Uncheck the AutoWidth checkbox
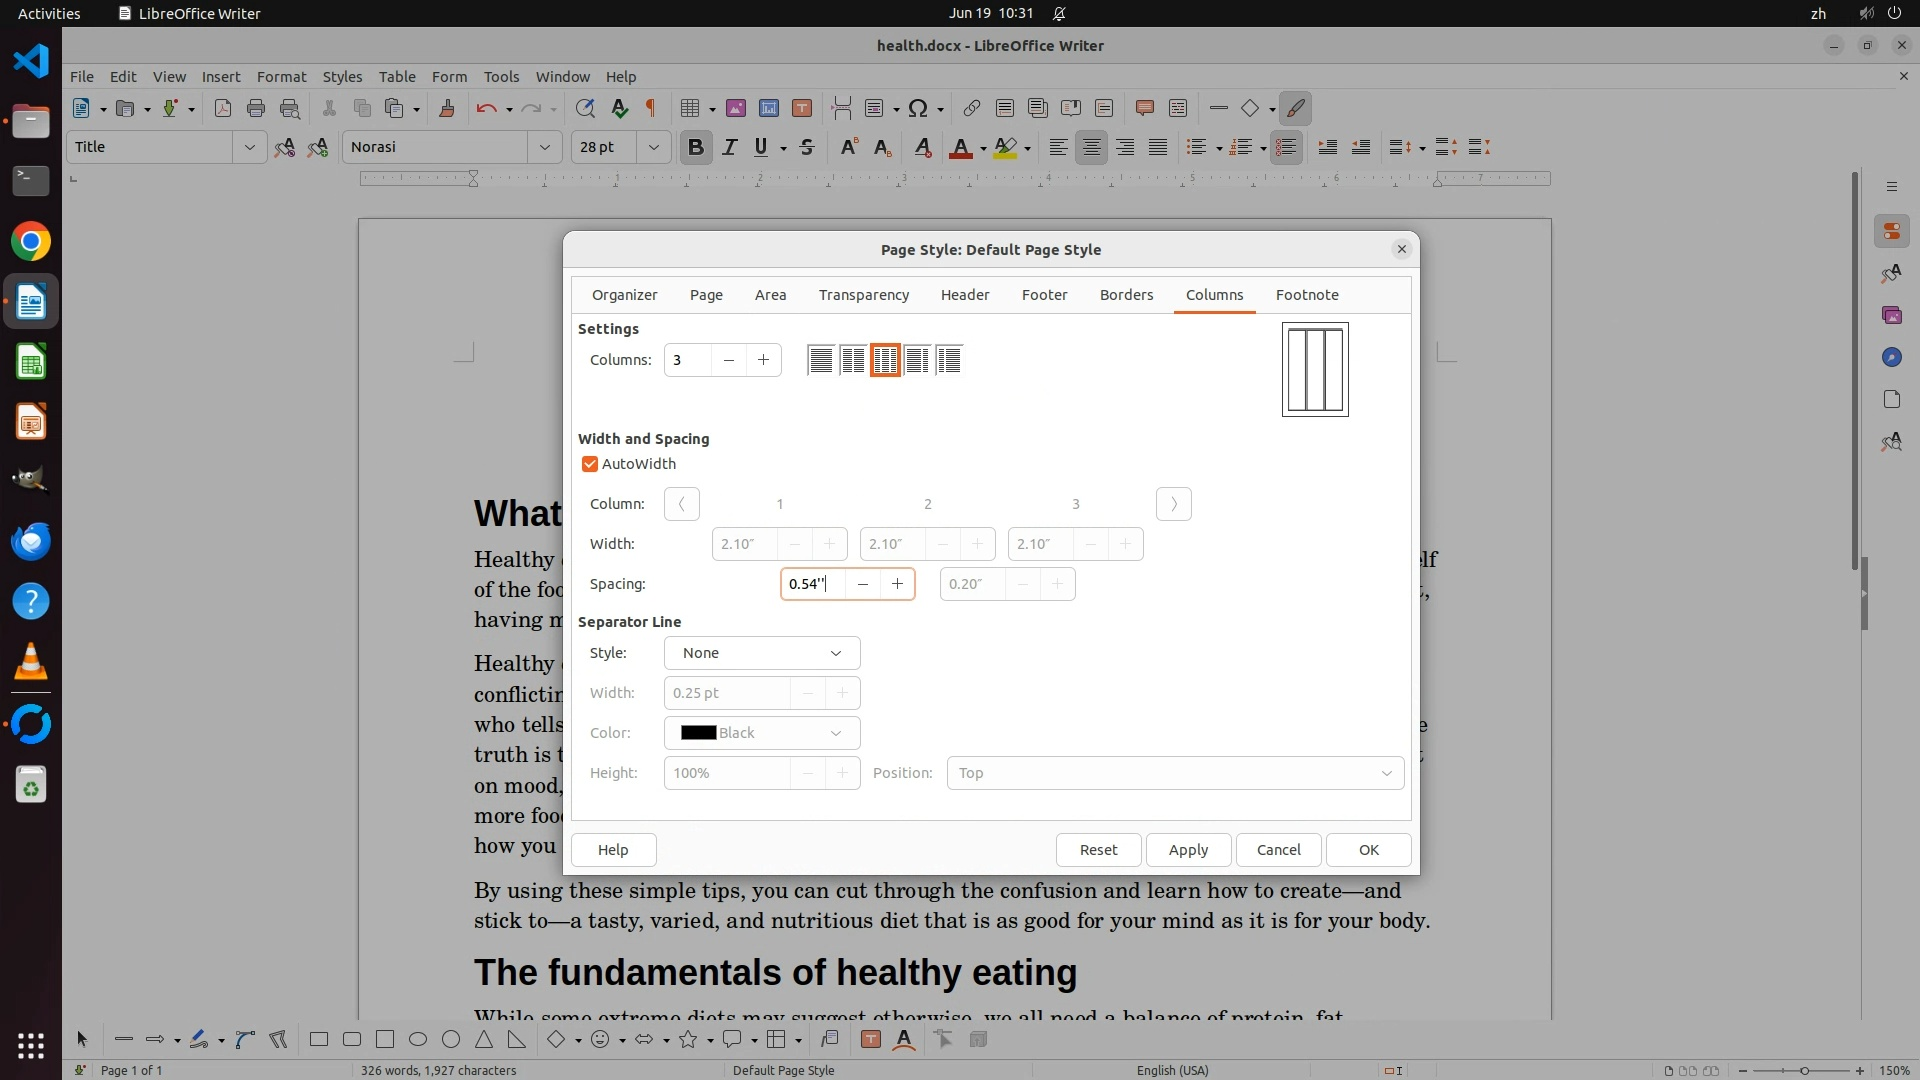Viewport: 1920px width, 1080px height. click(590, 464)
